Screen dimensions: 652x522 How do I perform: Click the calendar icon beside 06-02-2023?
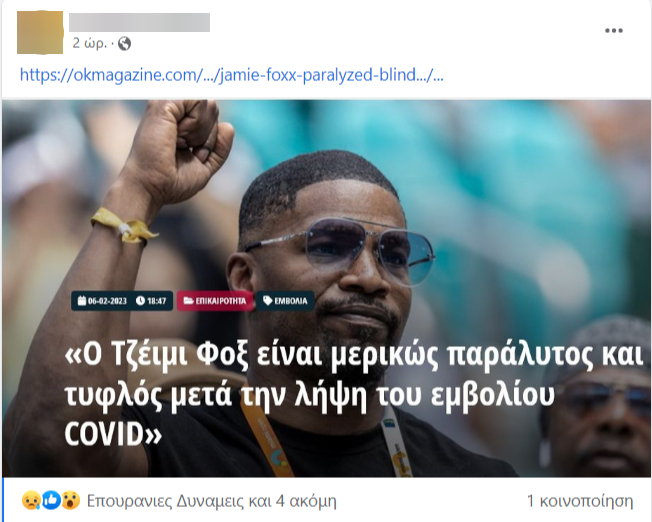82,301
